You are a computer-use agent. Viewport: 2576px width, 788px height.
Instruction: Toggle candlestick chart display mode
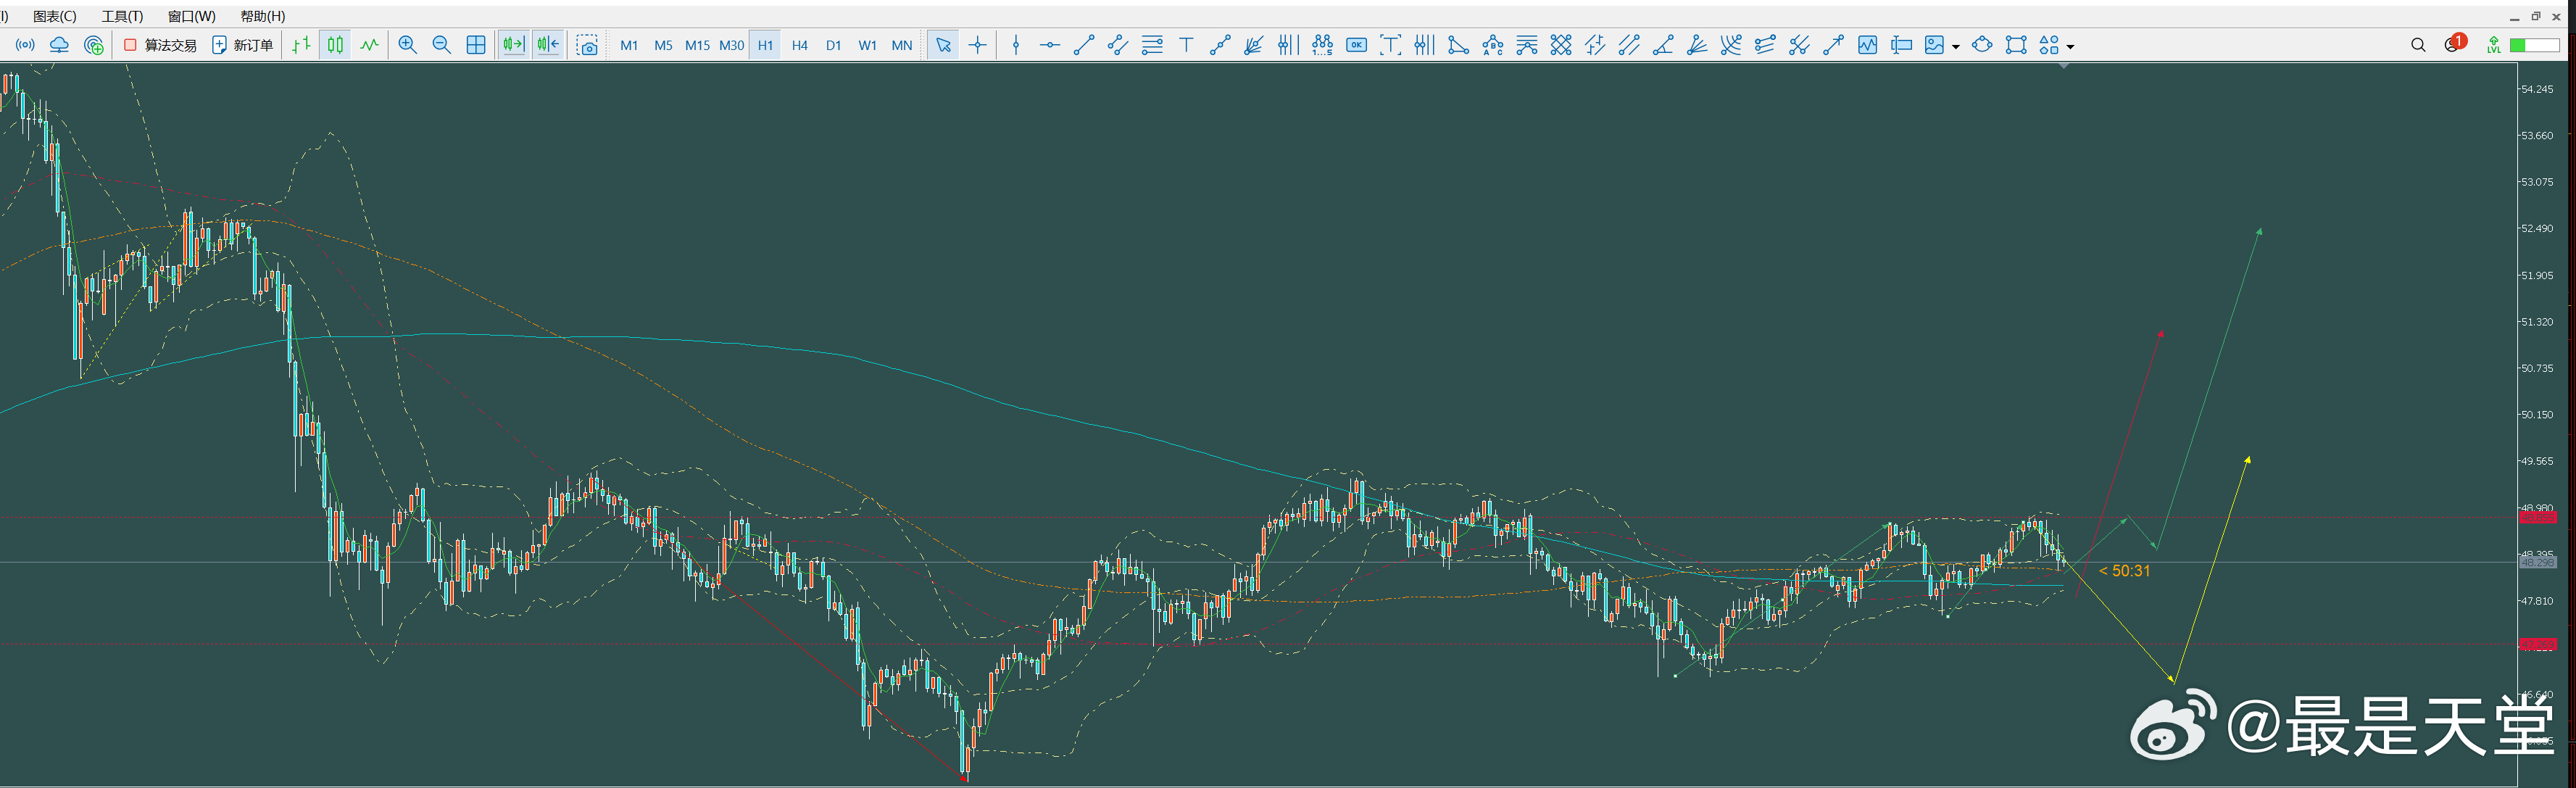click(x=335, y=45)
